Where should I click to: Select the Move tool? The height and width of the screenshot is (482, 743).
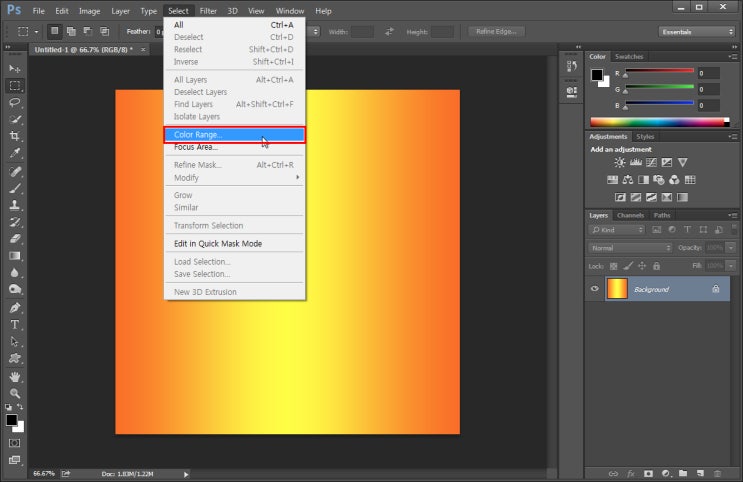tap(15, 69)
